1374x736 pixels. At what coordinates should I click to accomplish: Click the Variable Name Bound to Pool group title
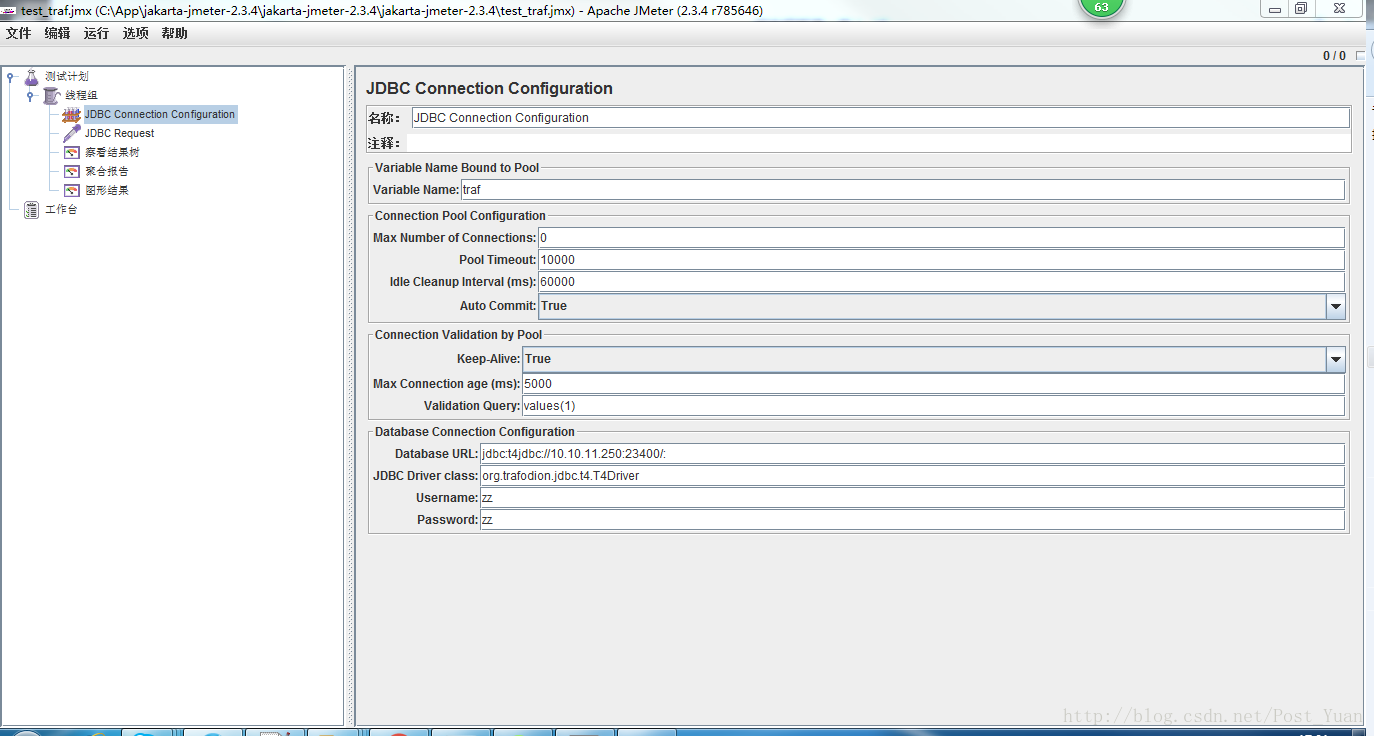457,168
